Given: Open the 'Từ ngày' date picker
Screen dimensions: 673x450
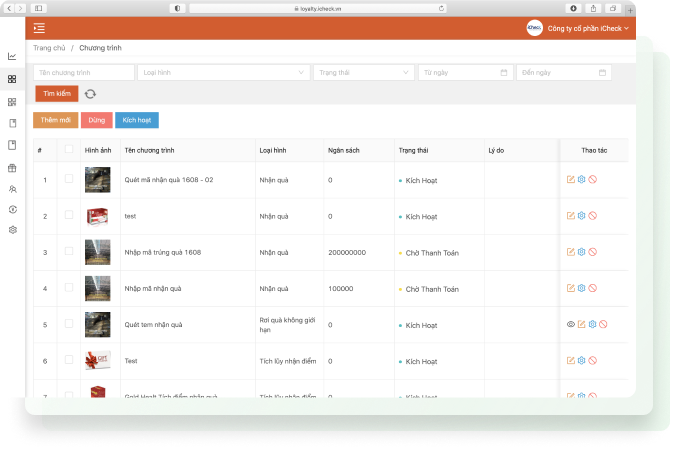Looking at the screenshot, I should (x=466, y=73).
